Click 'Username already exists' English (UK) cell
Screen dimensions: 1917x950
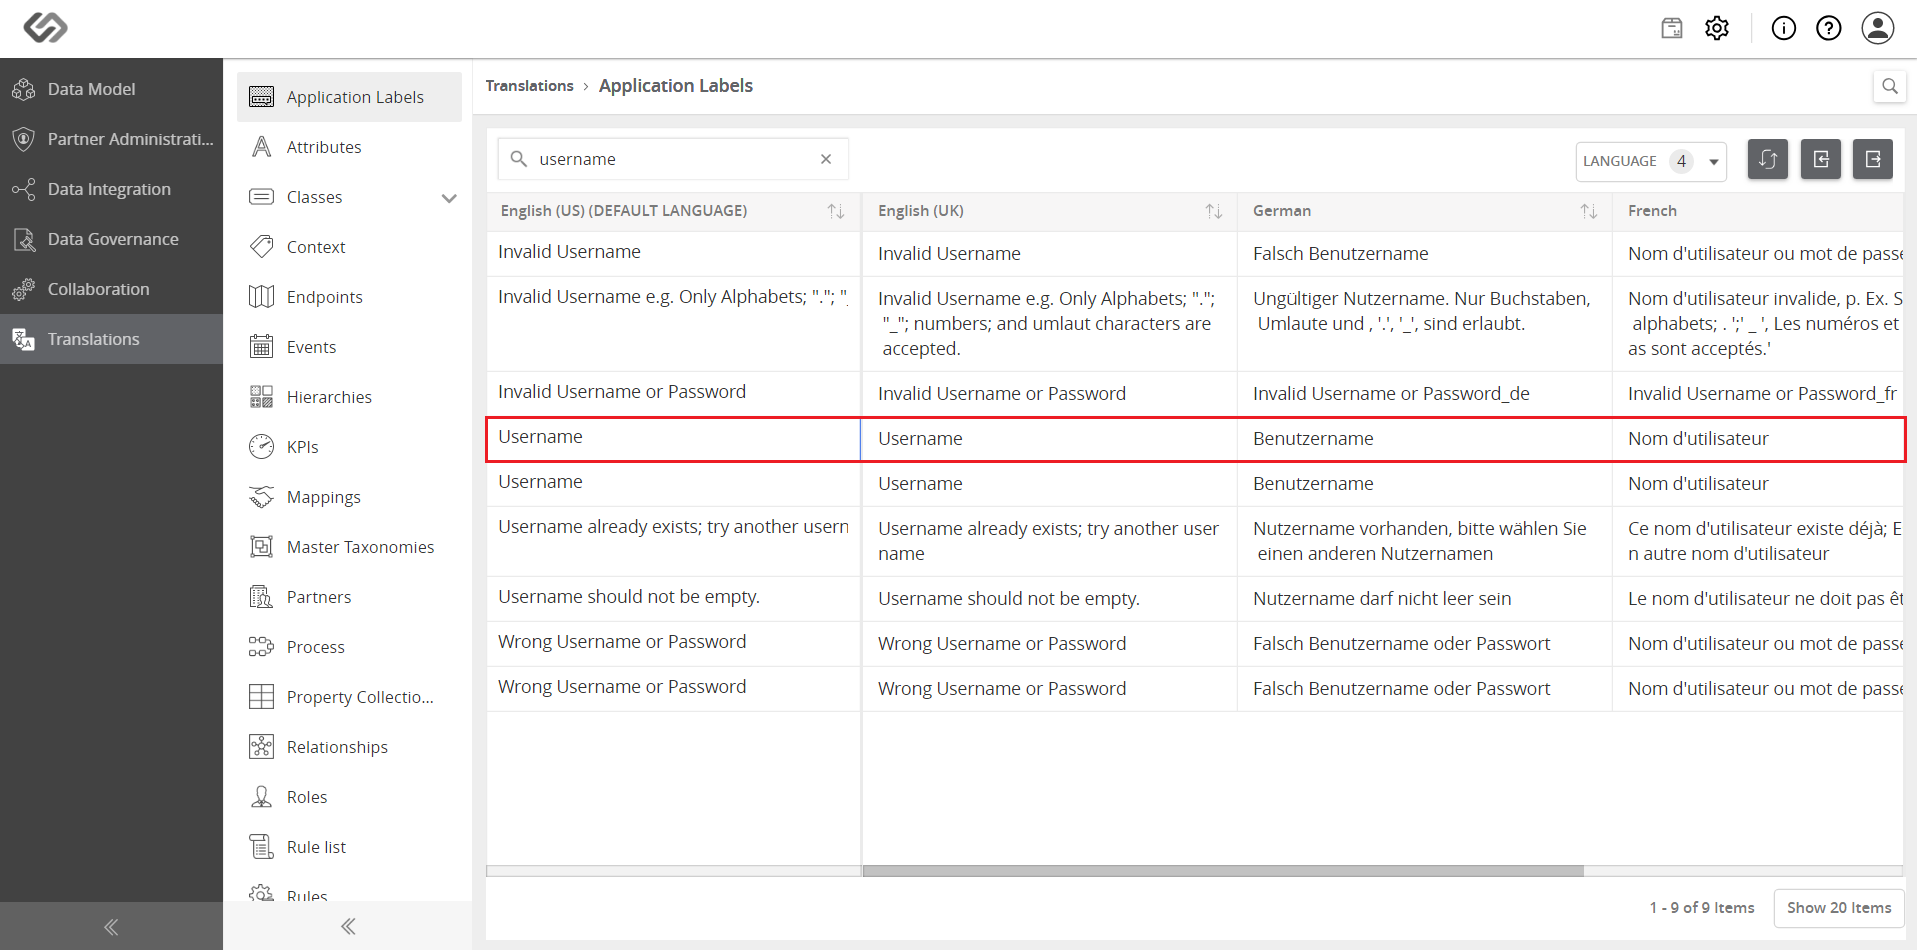click(x=1049, y=541)
